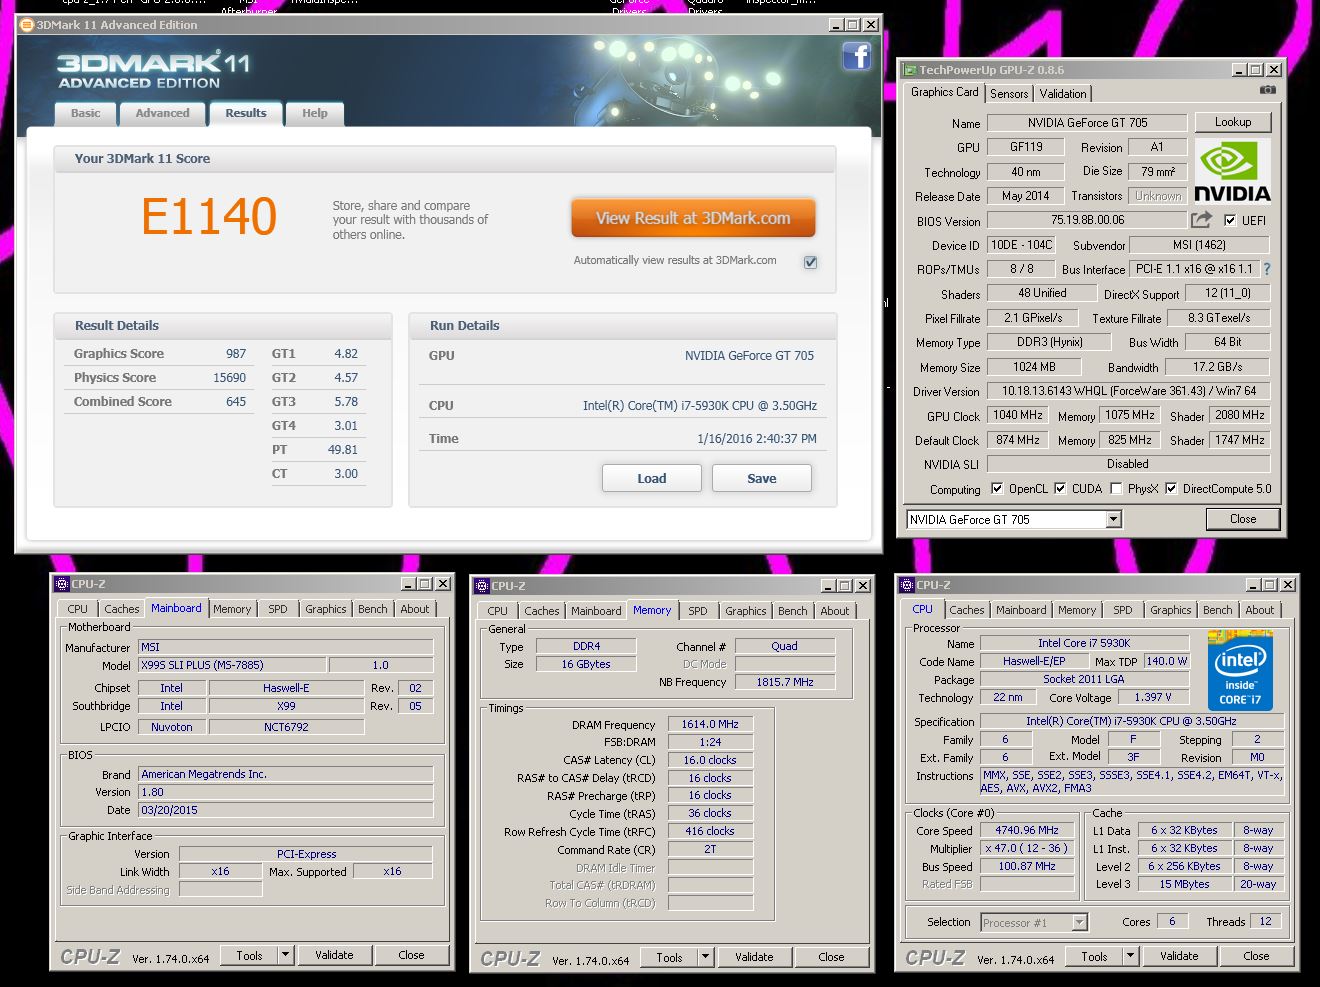
Task: Select About tab in the CPU tab CPU-Z window
Action: coord(1260,609)
